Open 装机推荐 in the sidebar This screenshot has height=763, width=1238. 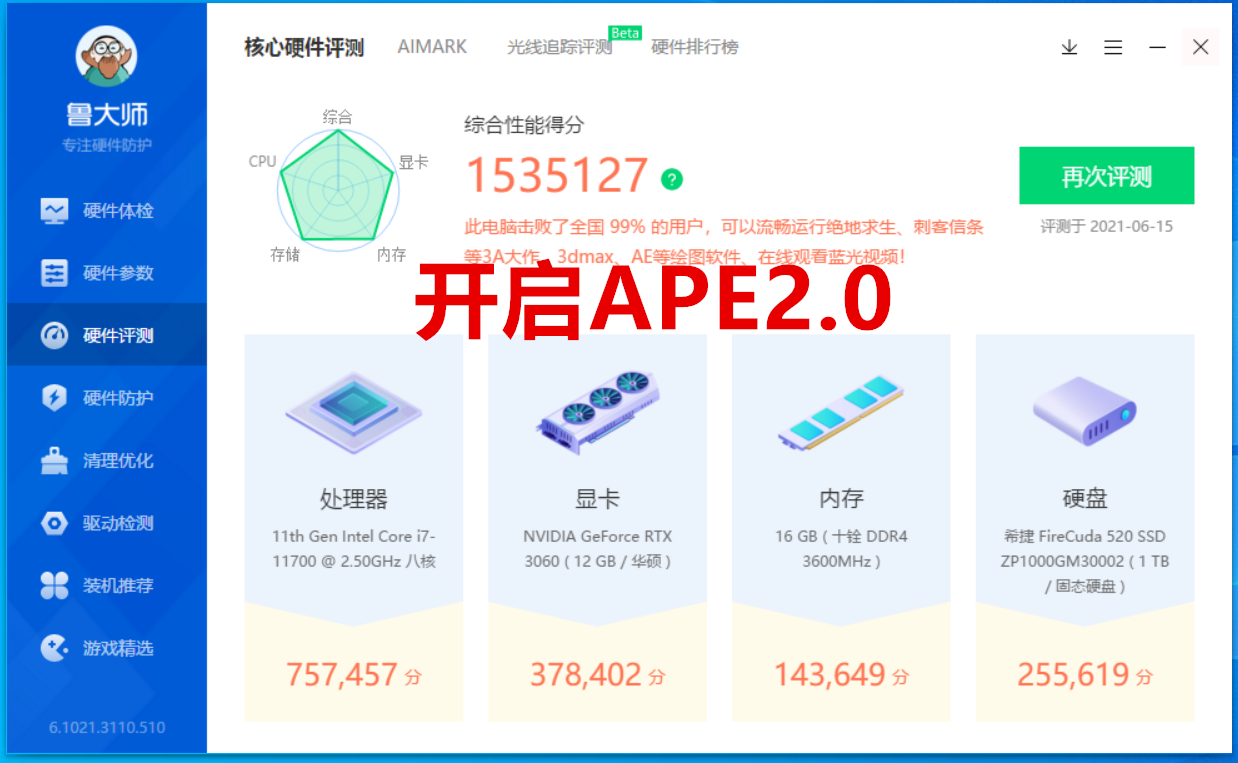[x=106, y=585]
